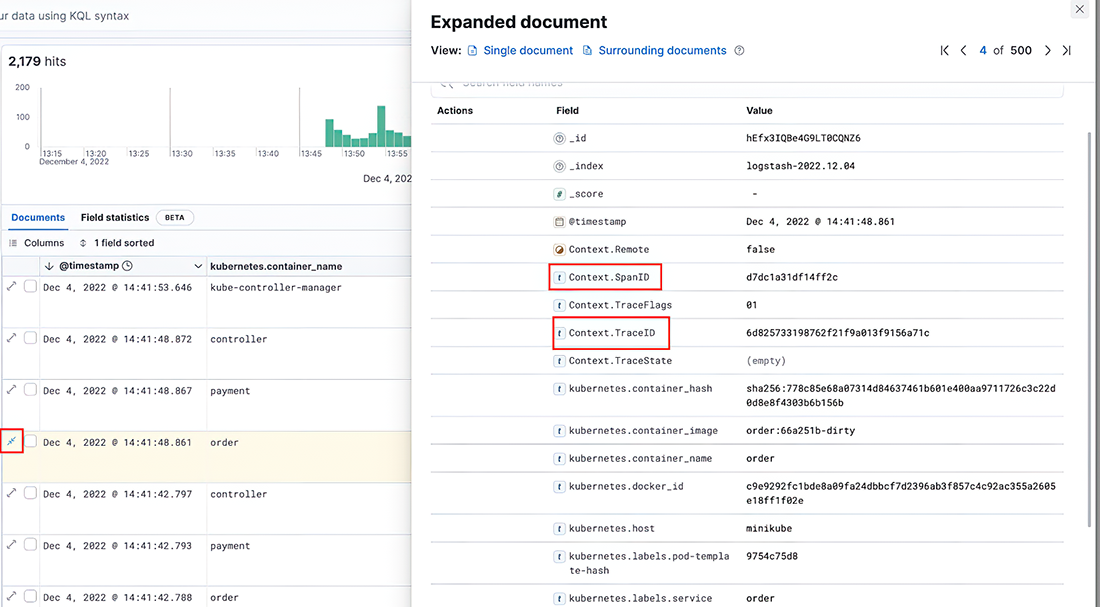1100x607 pixels.
Task: Click the flyout vertical scrollbar
Action: (1089, 330)
